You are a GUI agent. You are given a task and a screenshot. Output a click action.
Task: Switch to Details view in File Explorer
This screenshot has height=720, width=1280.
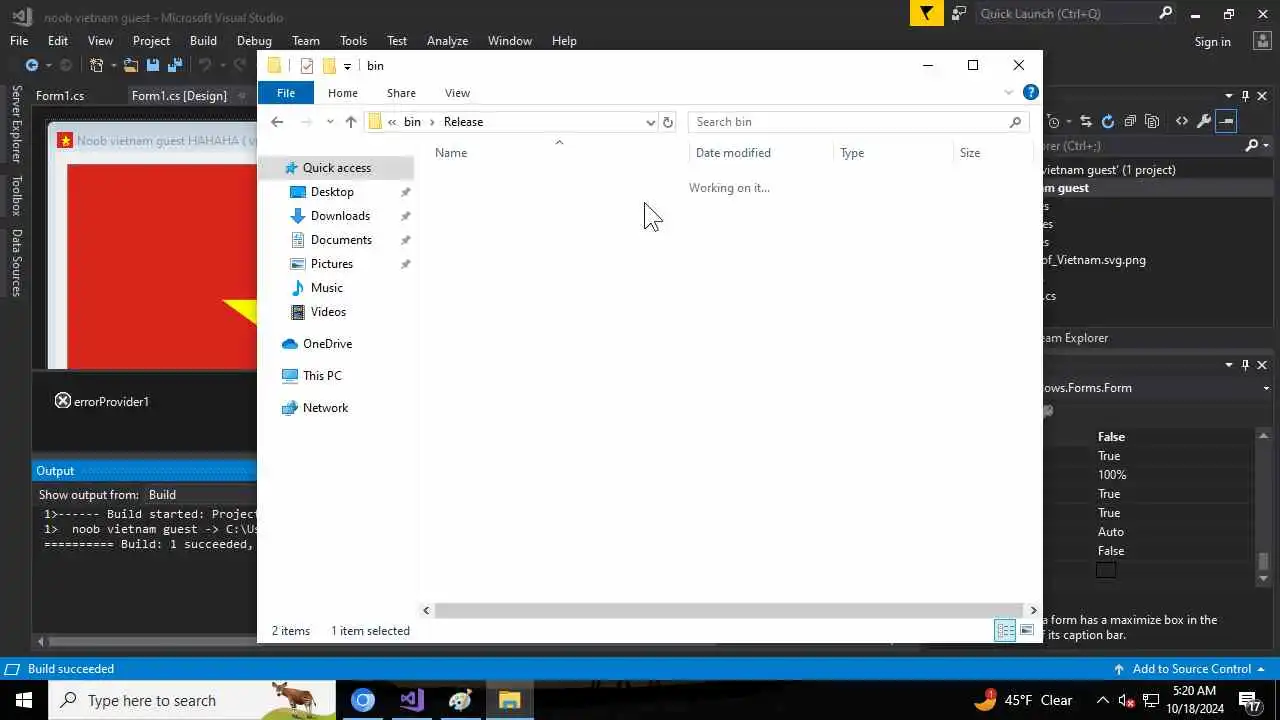point(1005,630)
